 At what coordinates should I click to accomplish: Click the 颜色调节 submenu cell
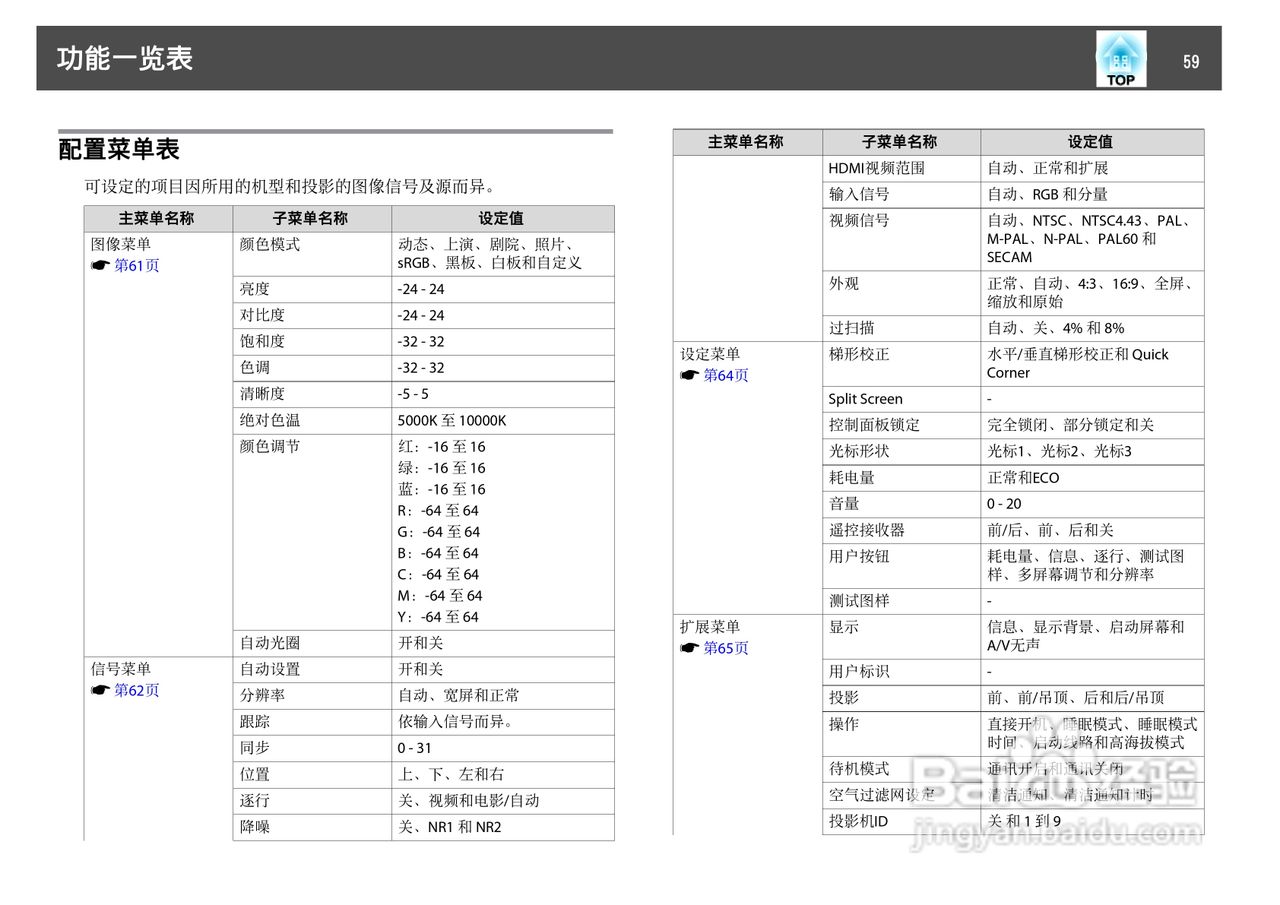point(312,532)
